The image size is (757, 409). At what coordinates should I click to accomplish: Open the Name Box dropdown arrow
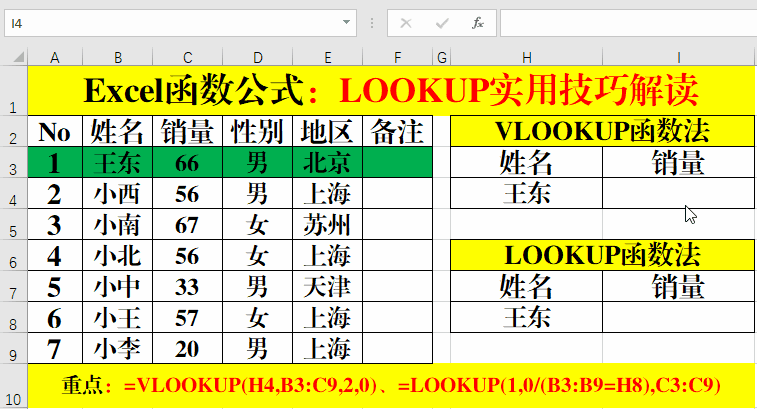point(346,22)
